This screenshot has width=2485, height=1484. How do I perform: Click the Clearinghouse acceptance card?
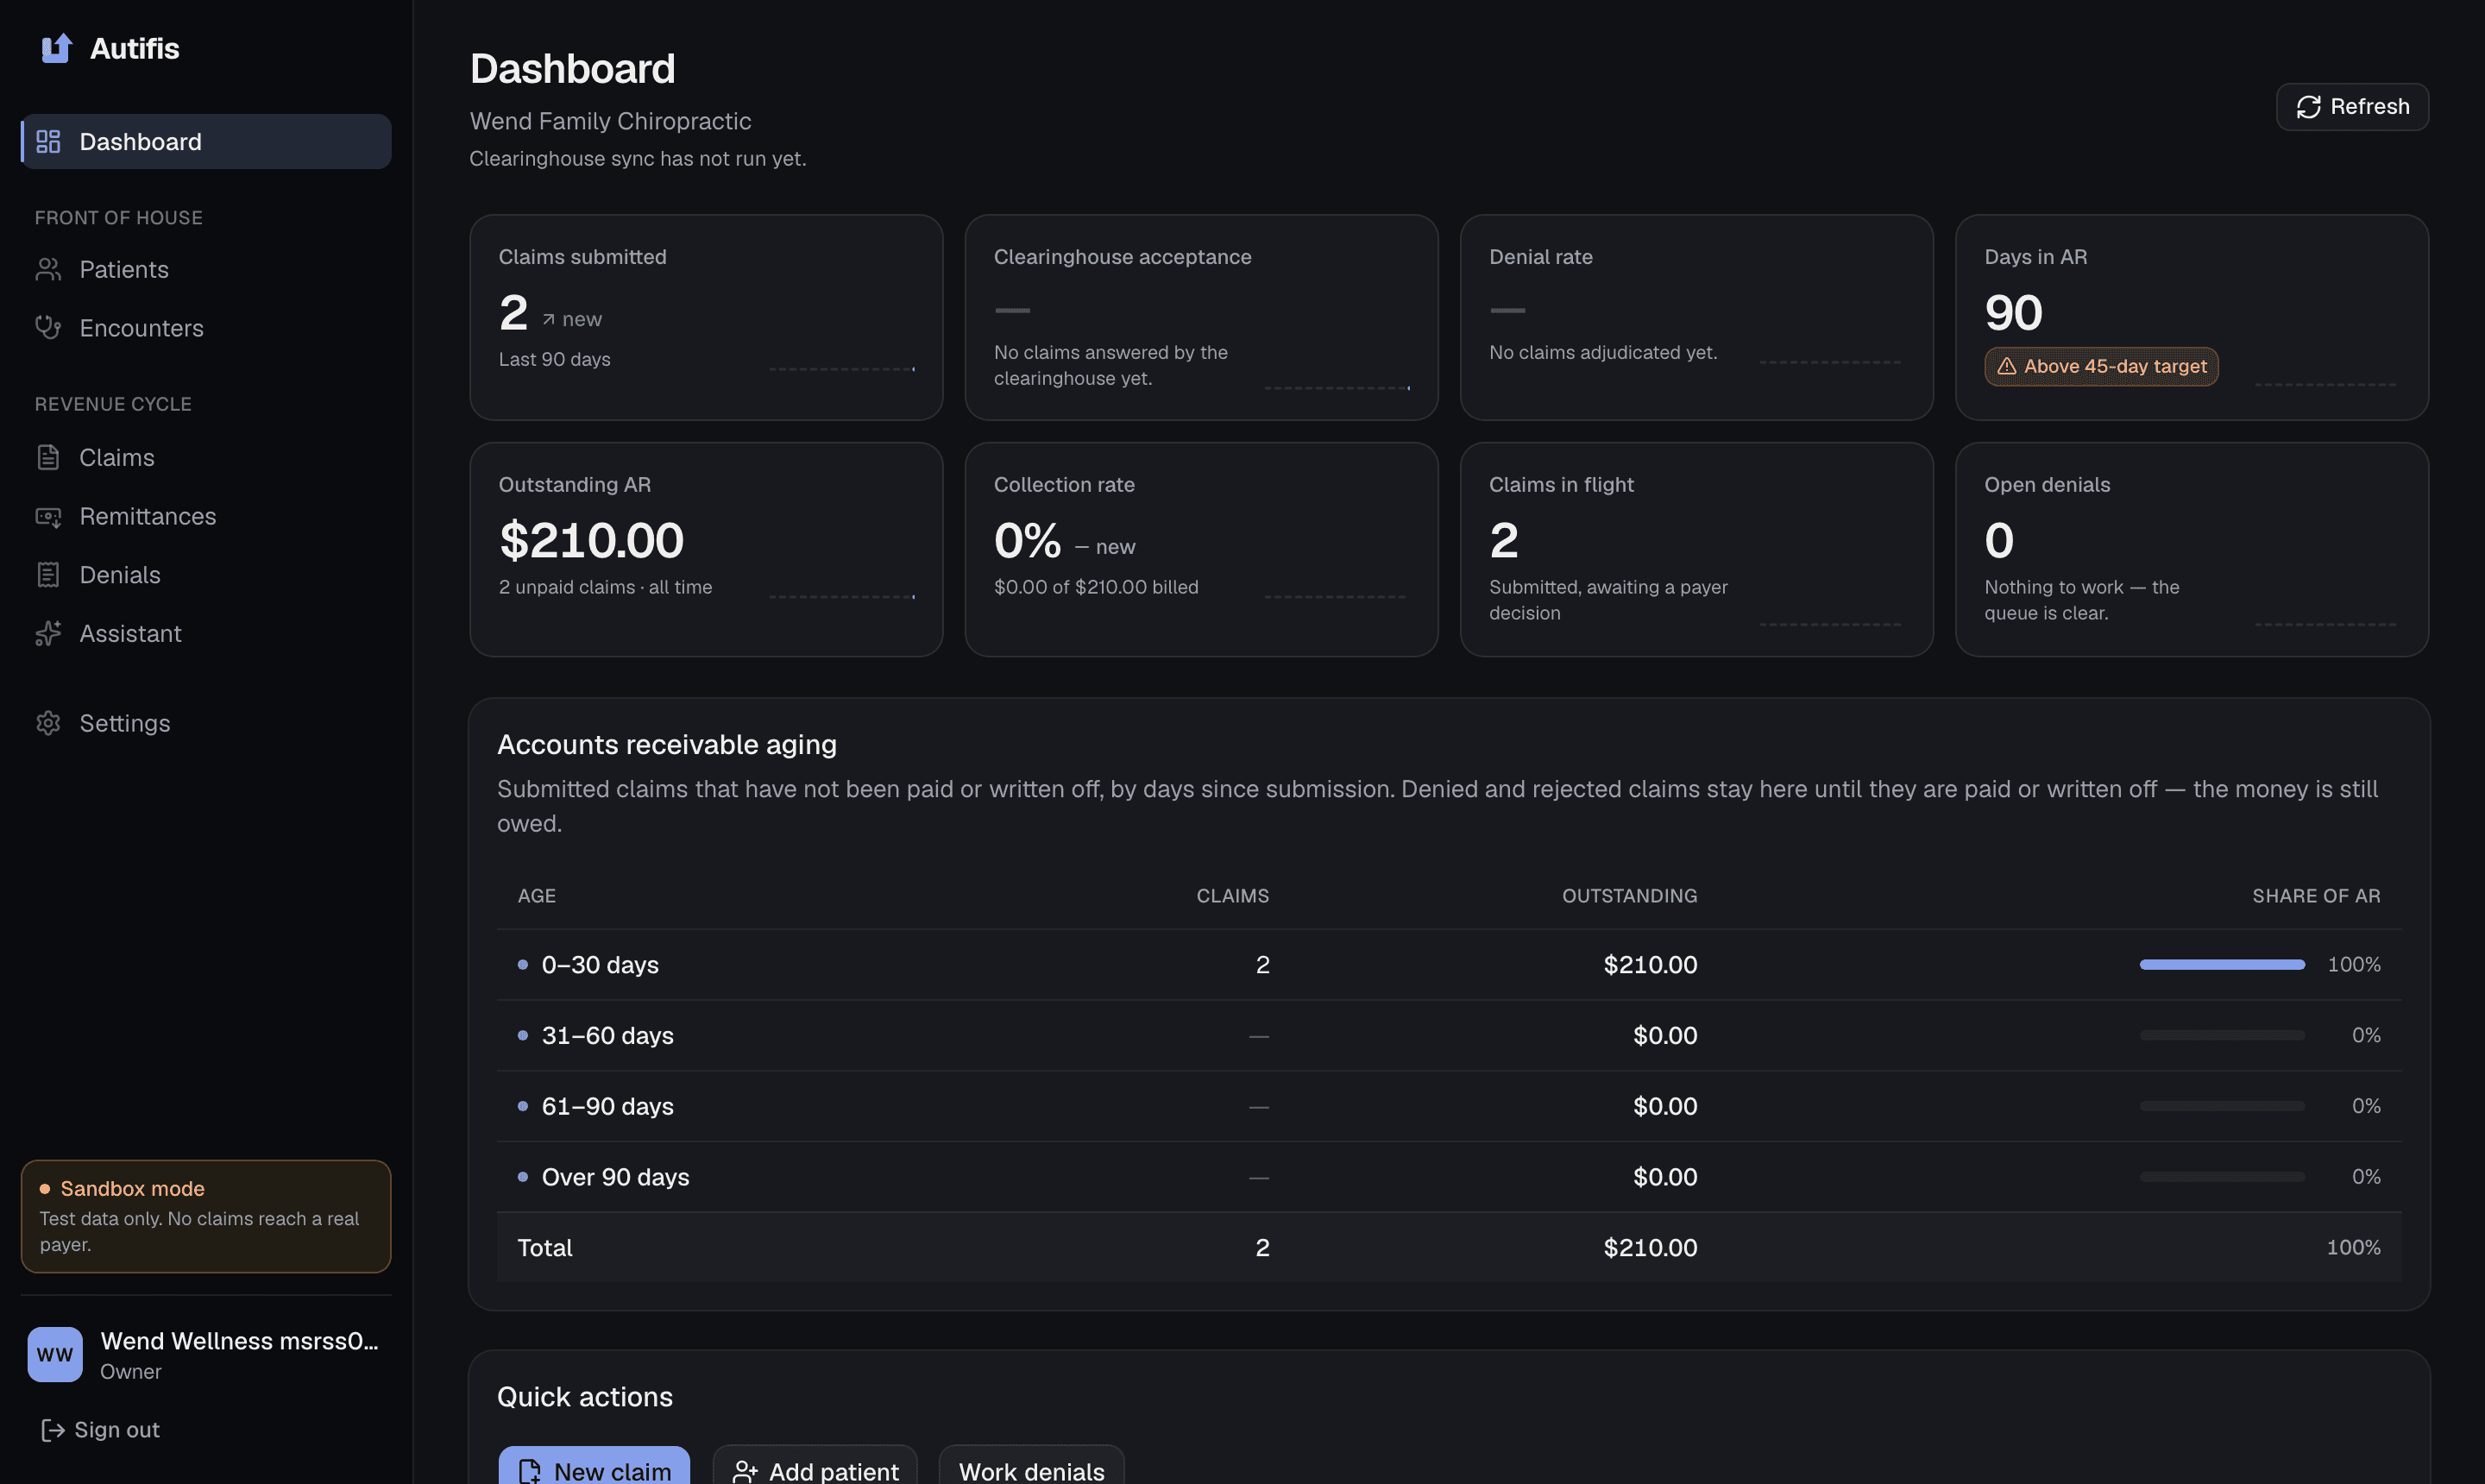[1201, 317]
